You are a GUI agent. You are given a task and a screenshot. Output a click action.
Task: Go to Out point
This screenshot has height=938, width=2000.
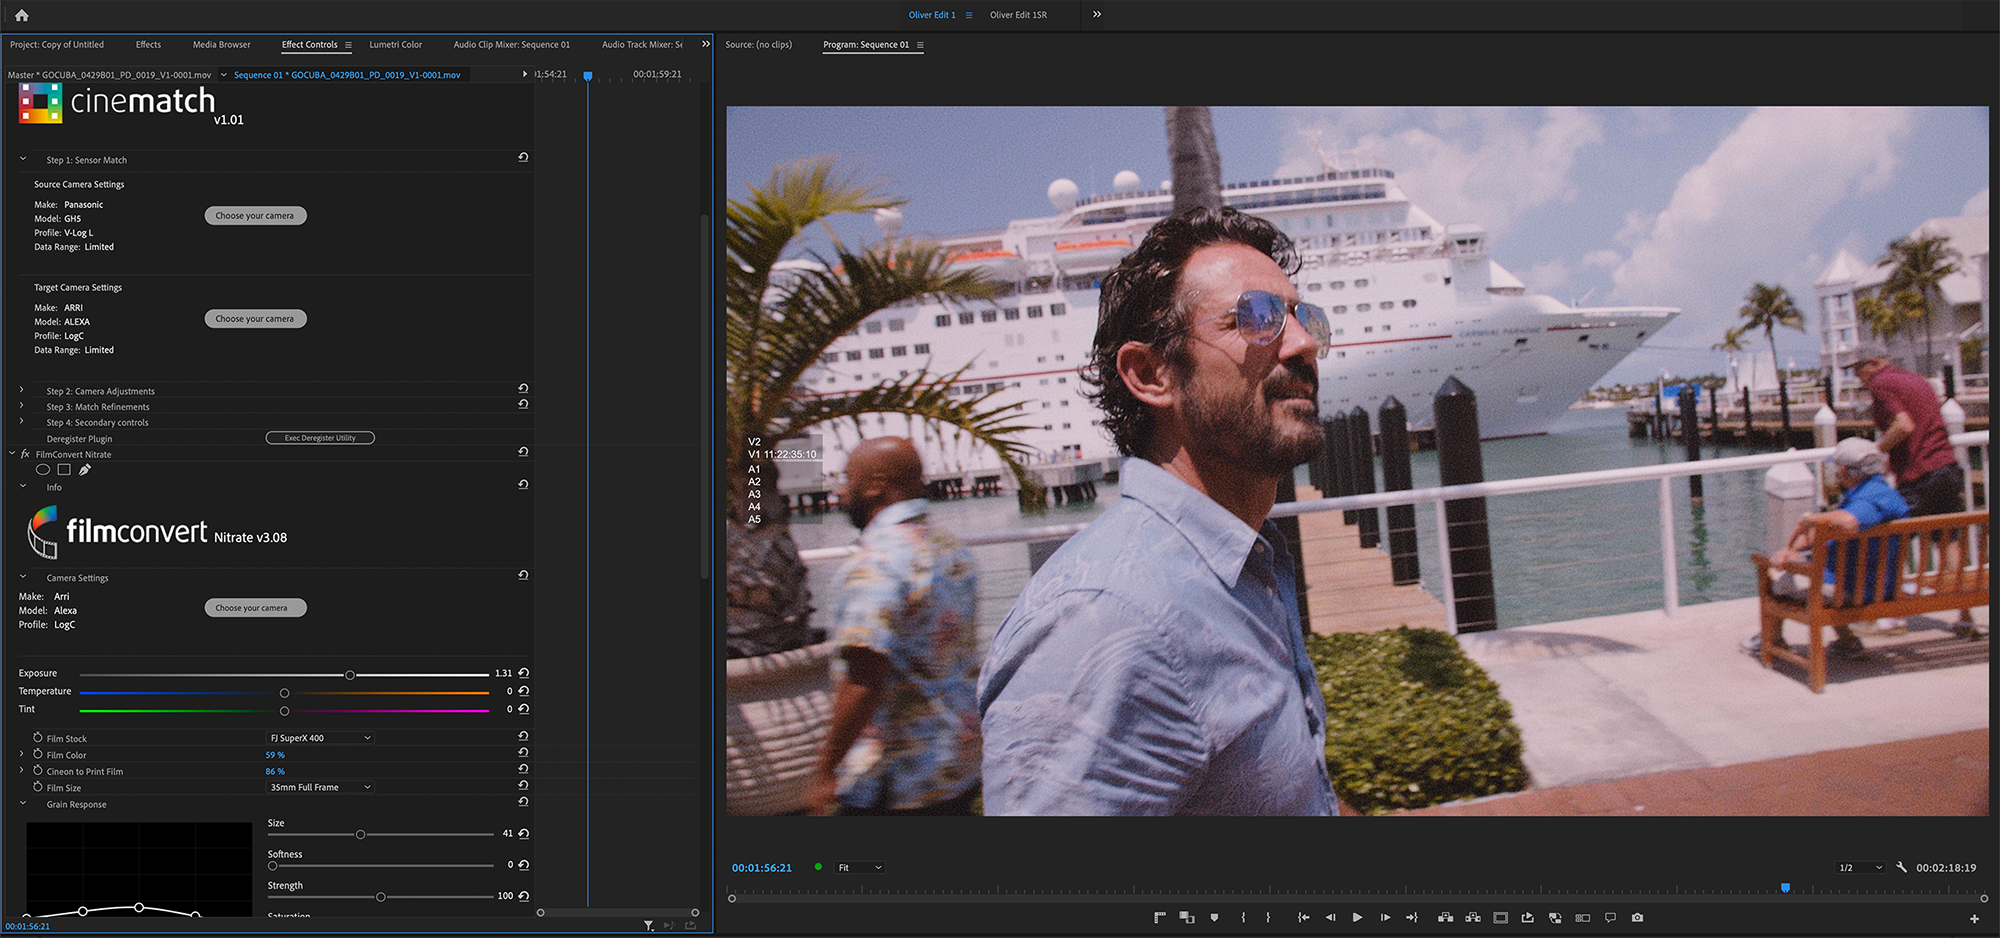point(1411,917)
